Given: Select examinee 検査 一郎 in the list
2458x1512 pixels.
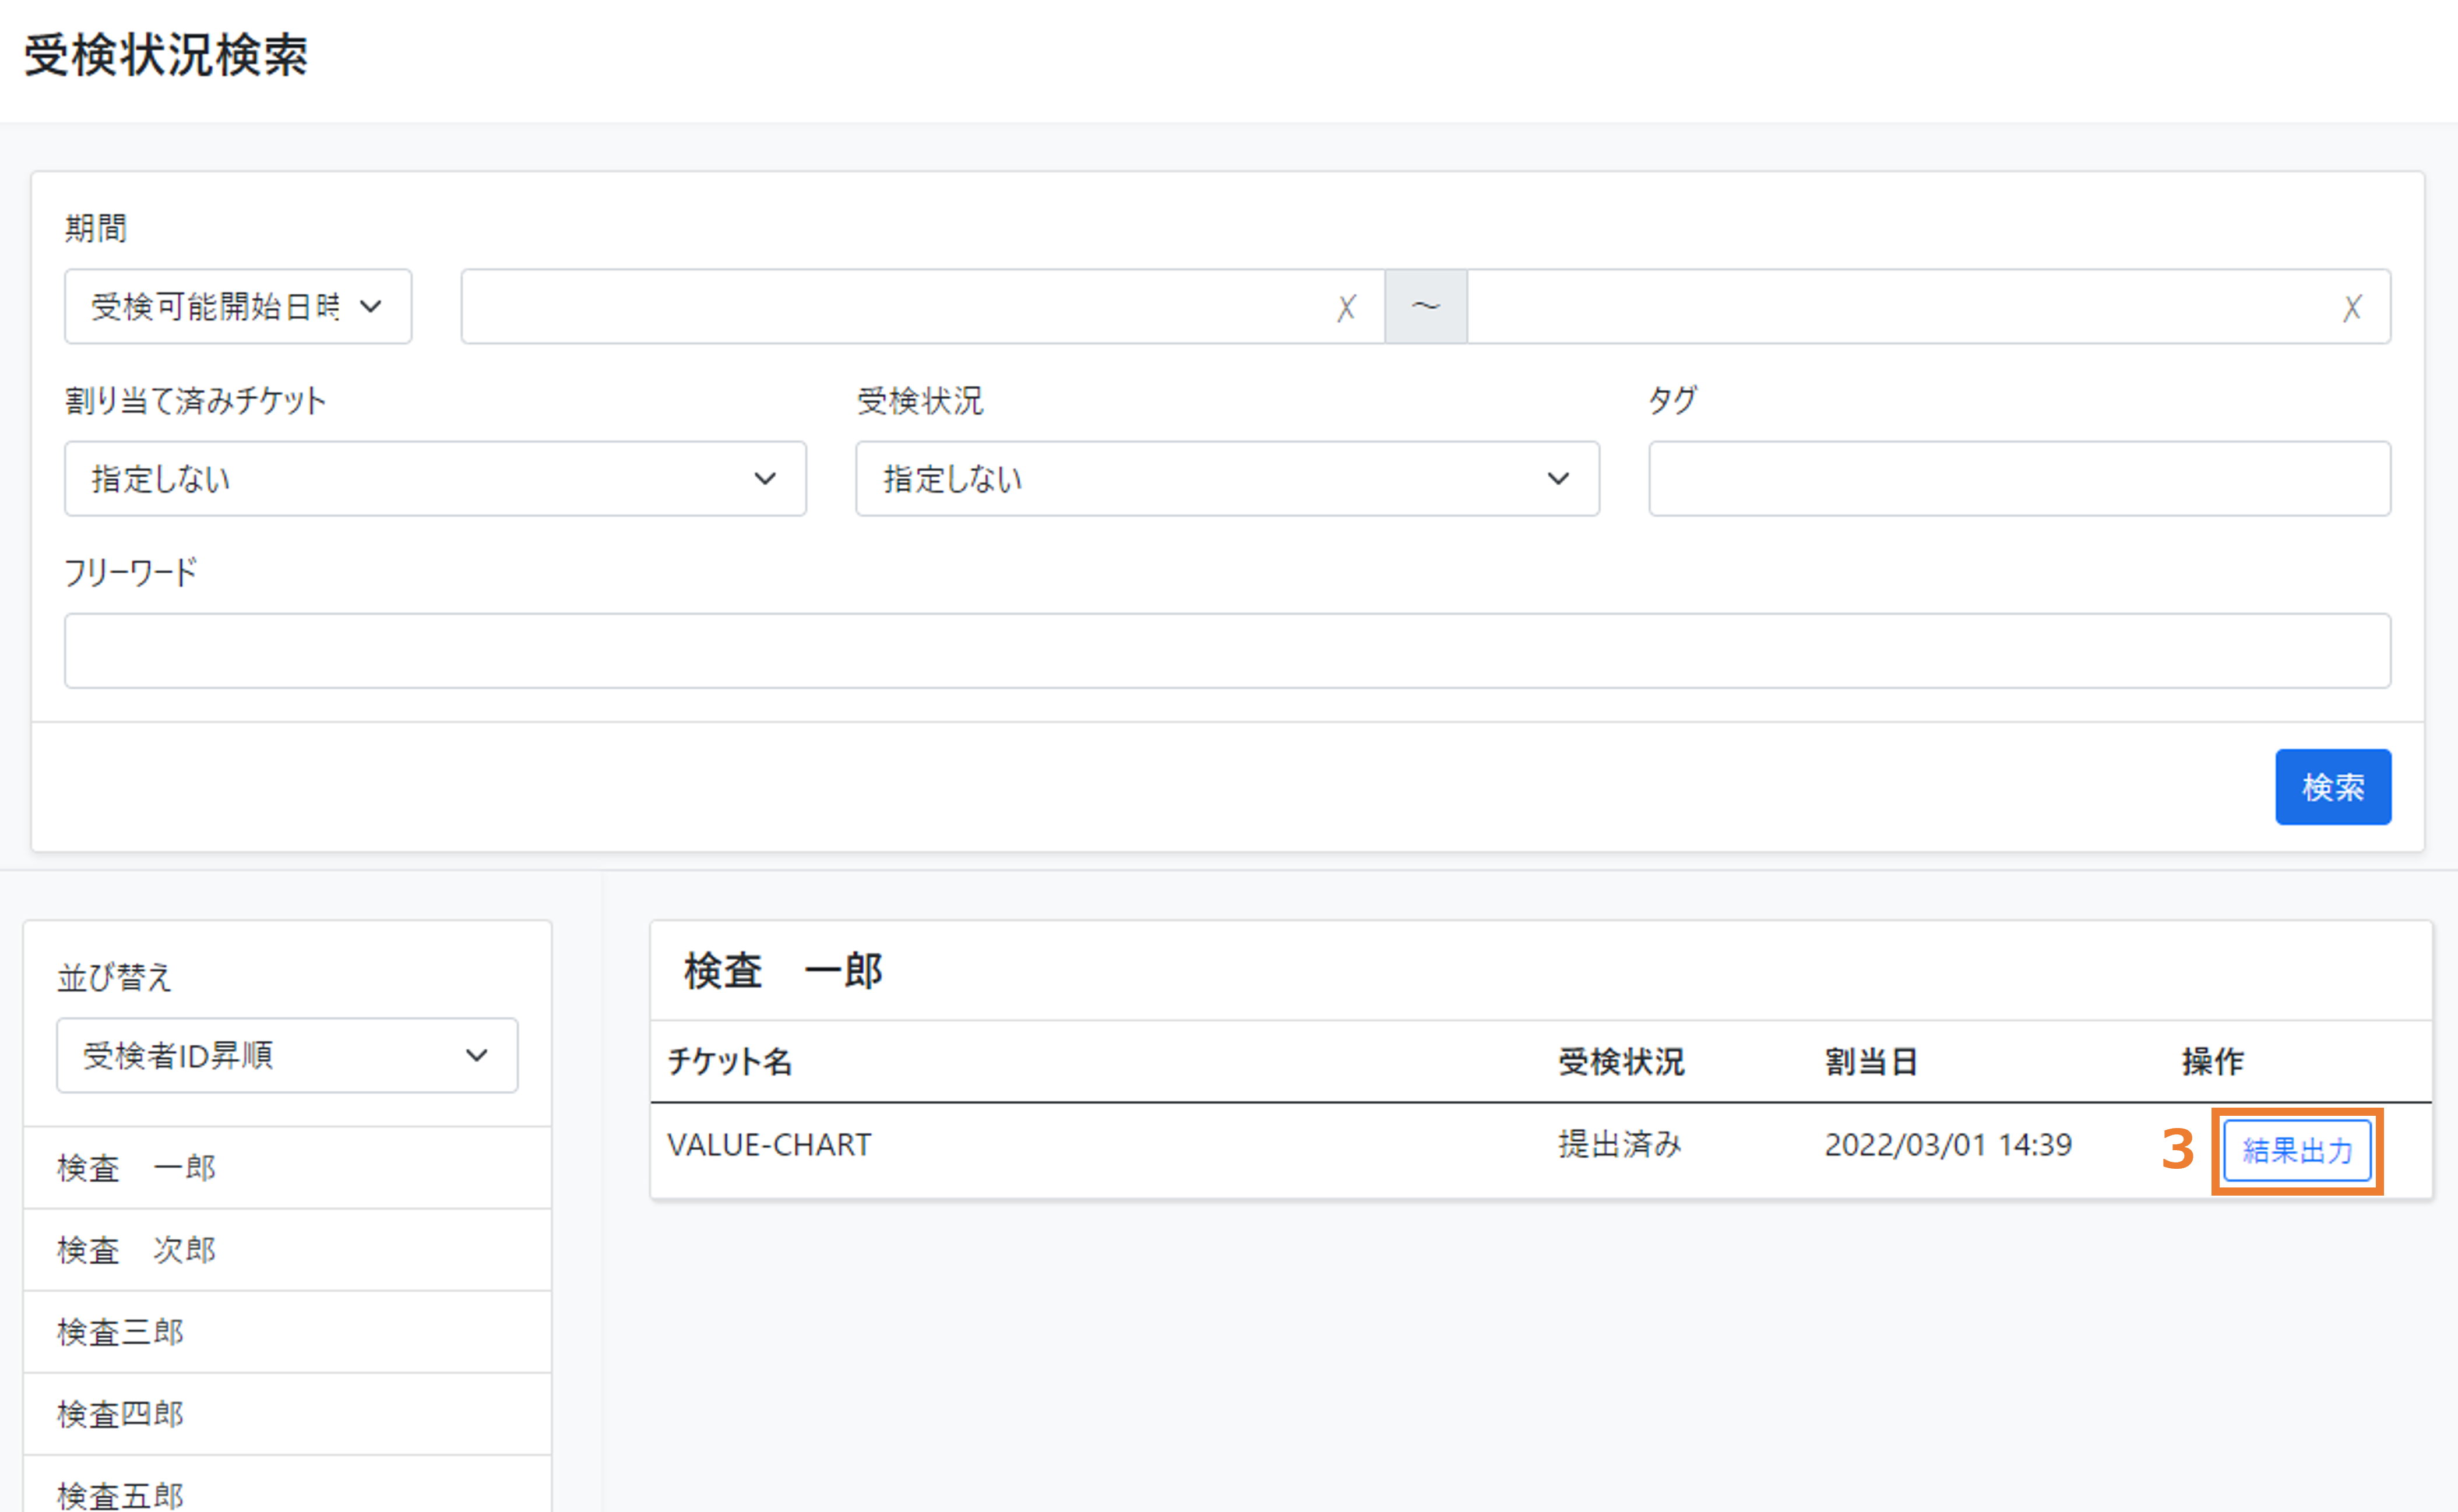Looking at the screenshot, I should click(x=287, y=1167).
